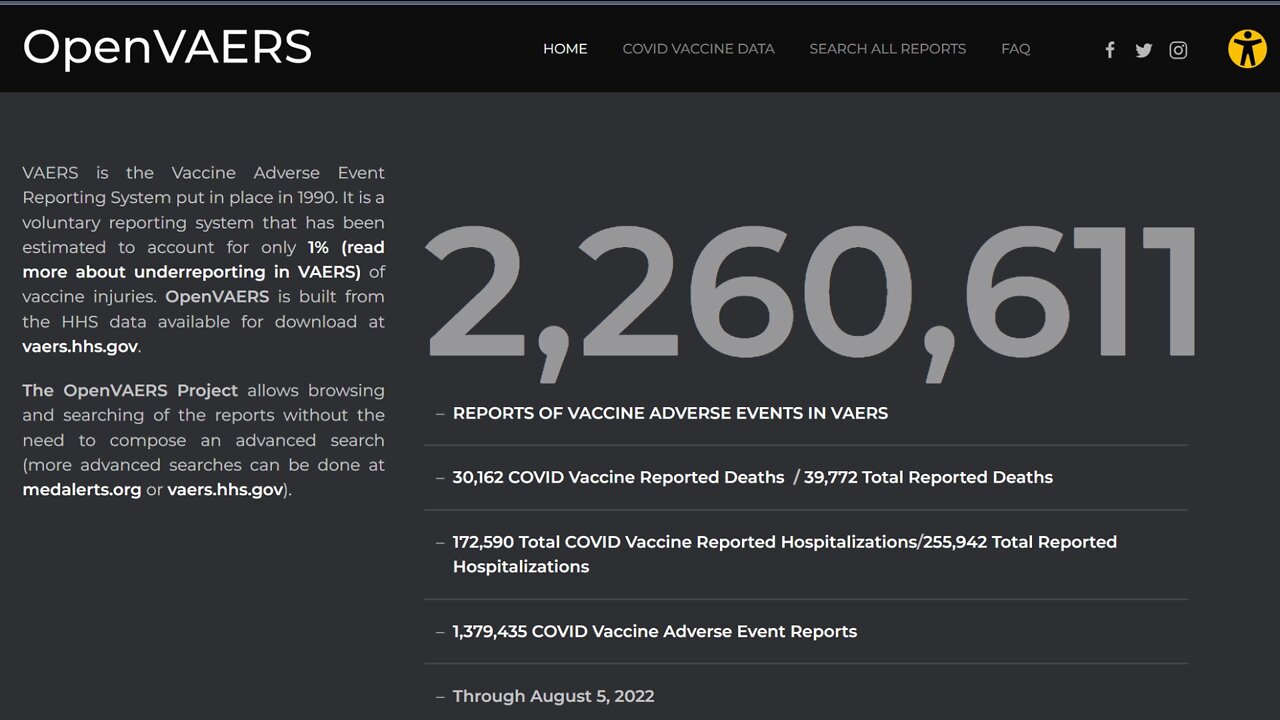Image resolution: width=1280 pixels, height=720 pixels.
Task: Click 'Through August 5, 2022' text
Action: pyautogui.click(x=554, y=696)
